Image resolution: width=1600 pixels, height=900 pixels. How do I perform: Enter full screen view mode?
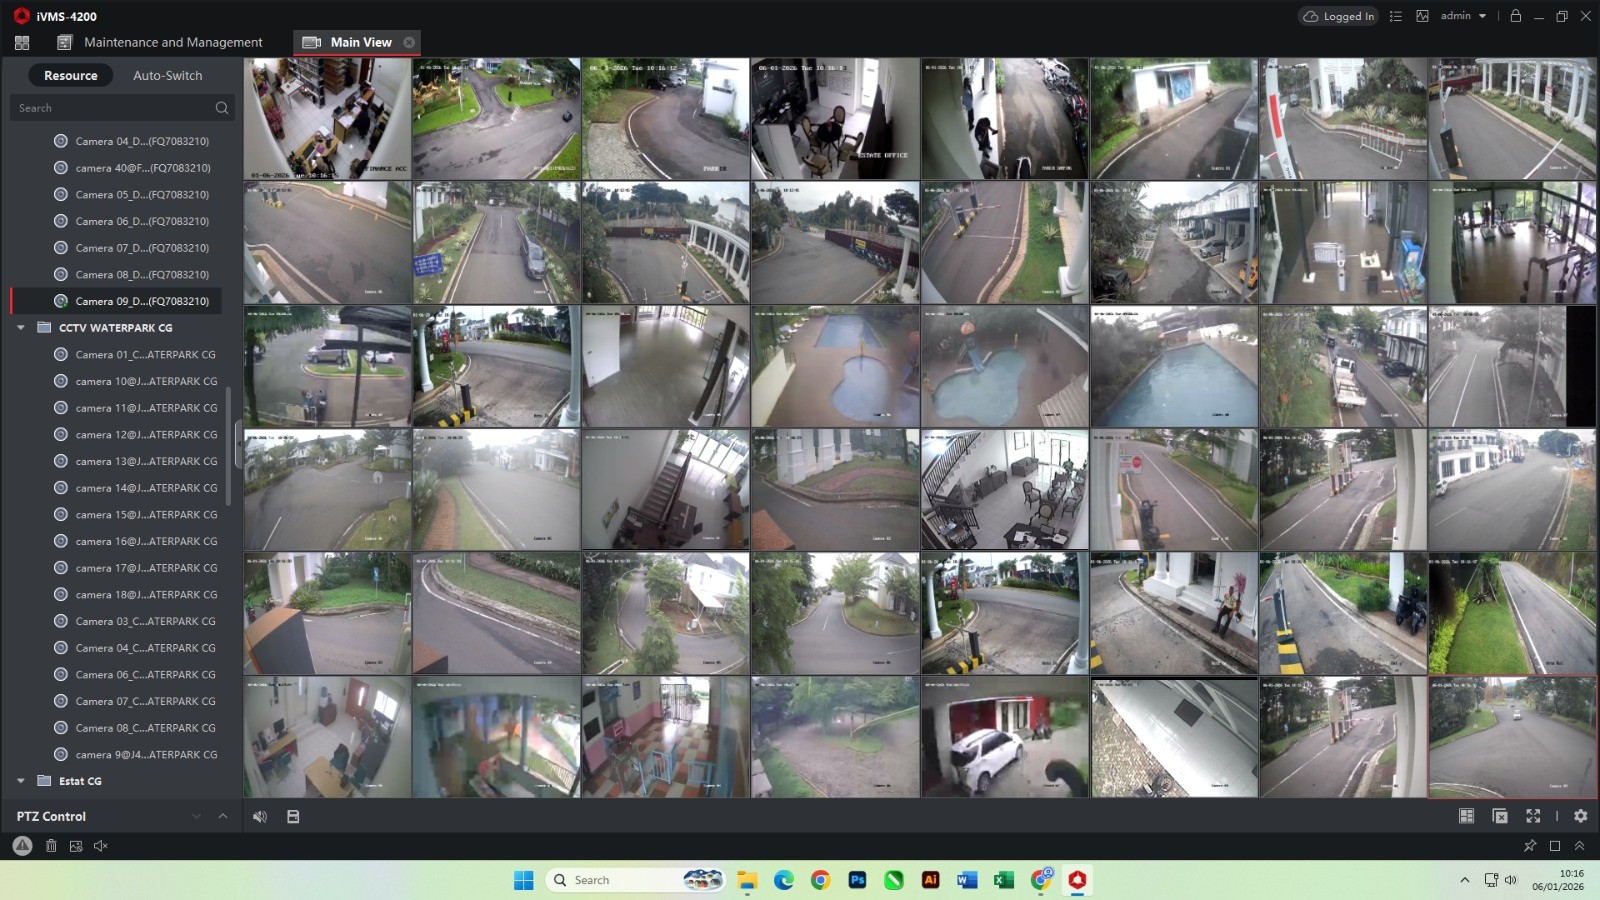(x=1533, y=816)
